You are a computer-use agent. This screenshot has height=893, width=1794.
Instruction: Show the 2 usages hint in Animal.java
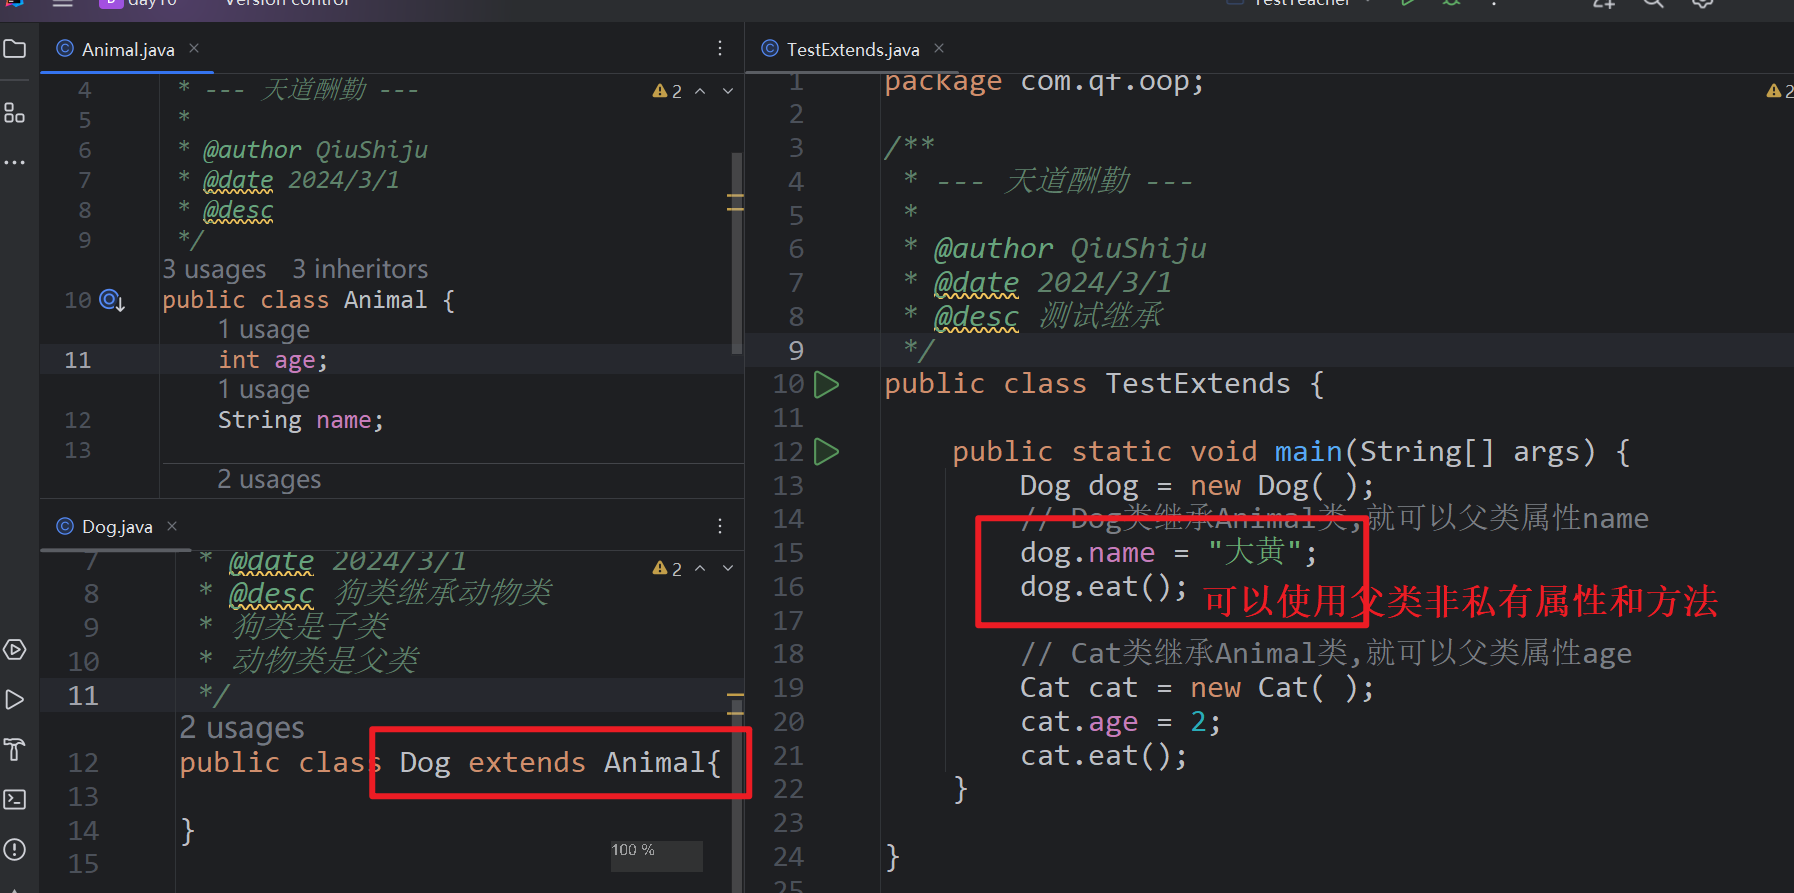pos(270,479)
